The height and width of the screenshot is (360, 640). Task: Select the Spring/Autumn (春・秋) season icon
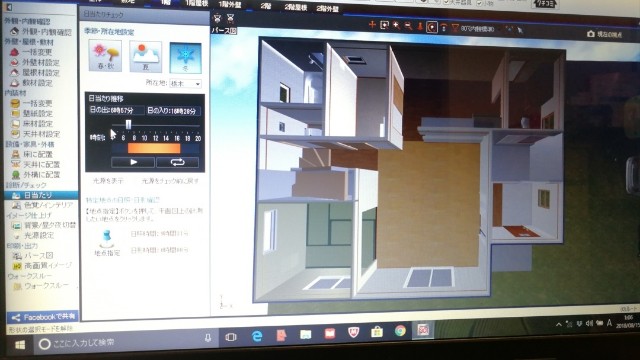(x=105, y=56)
